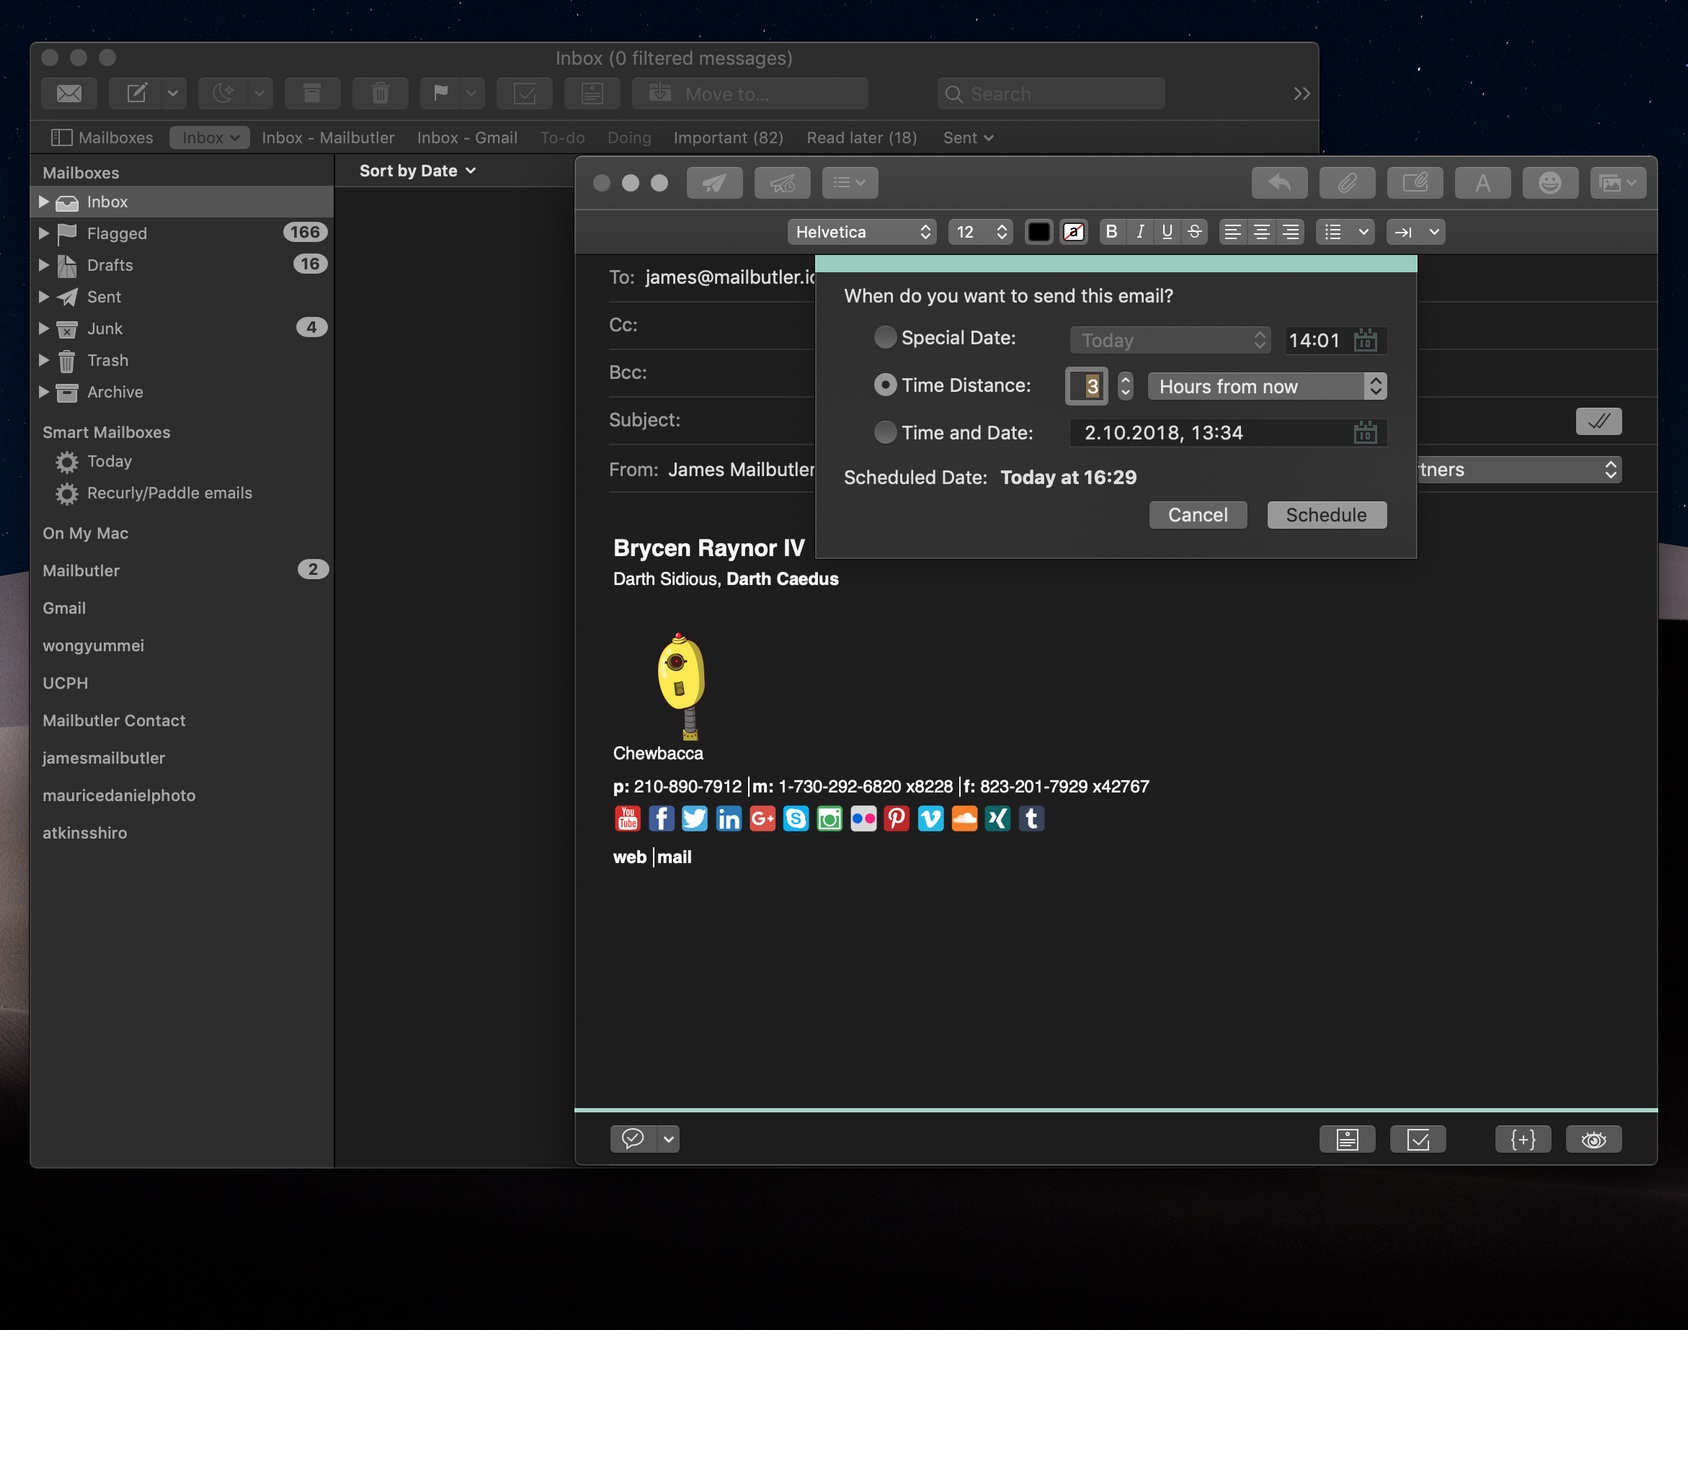1688x1480 pixels.
Task: Click the attach file paperclip icon
Action: point(1347,183)
